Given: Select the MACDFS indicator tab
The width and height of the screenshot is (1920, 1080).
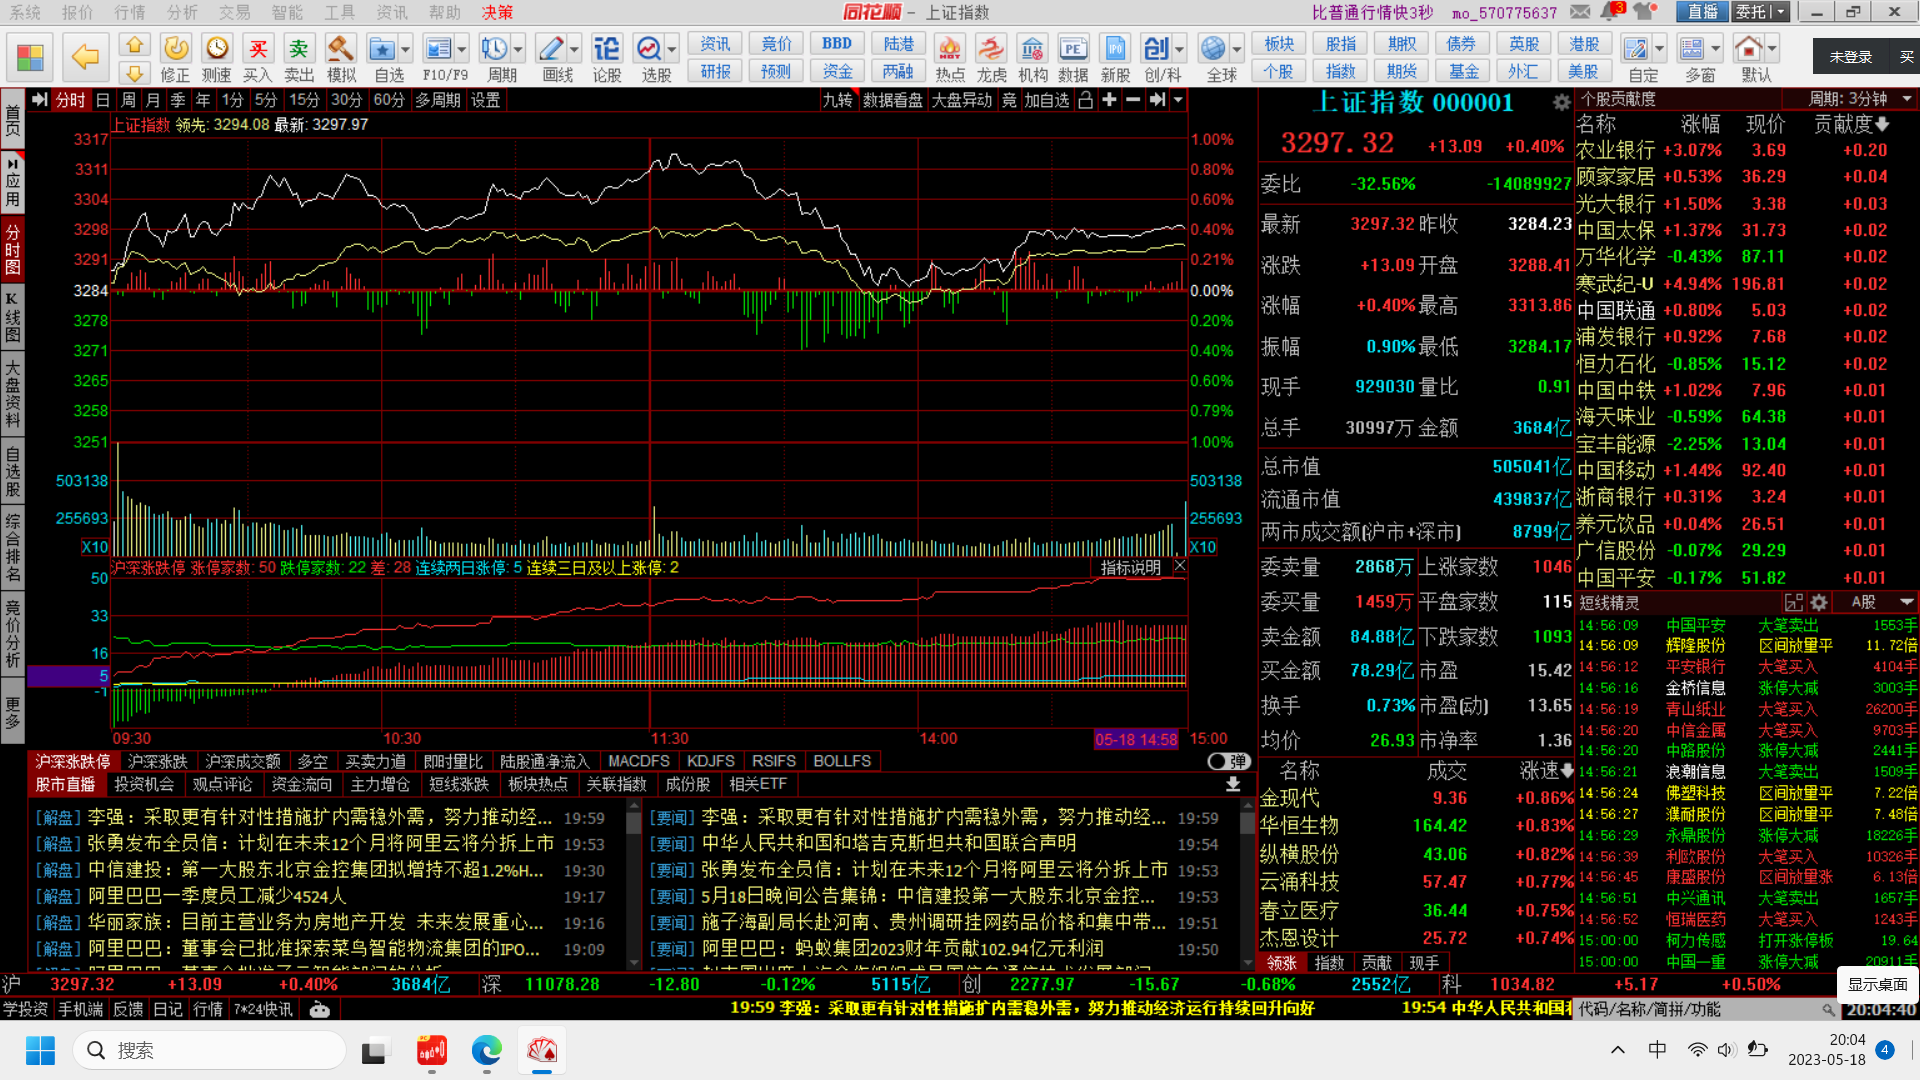Looking at the screenshot, I should pos(639,761).
